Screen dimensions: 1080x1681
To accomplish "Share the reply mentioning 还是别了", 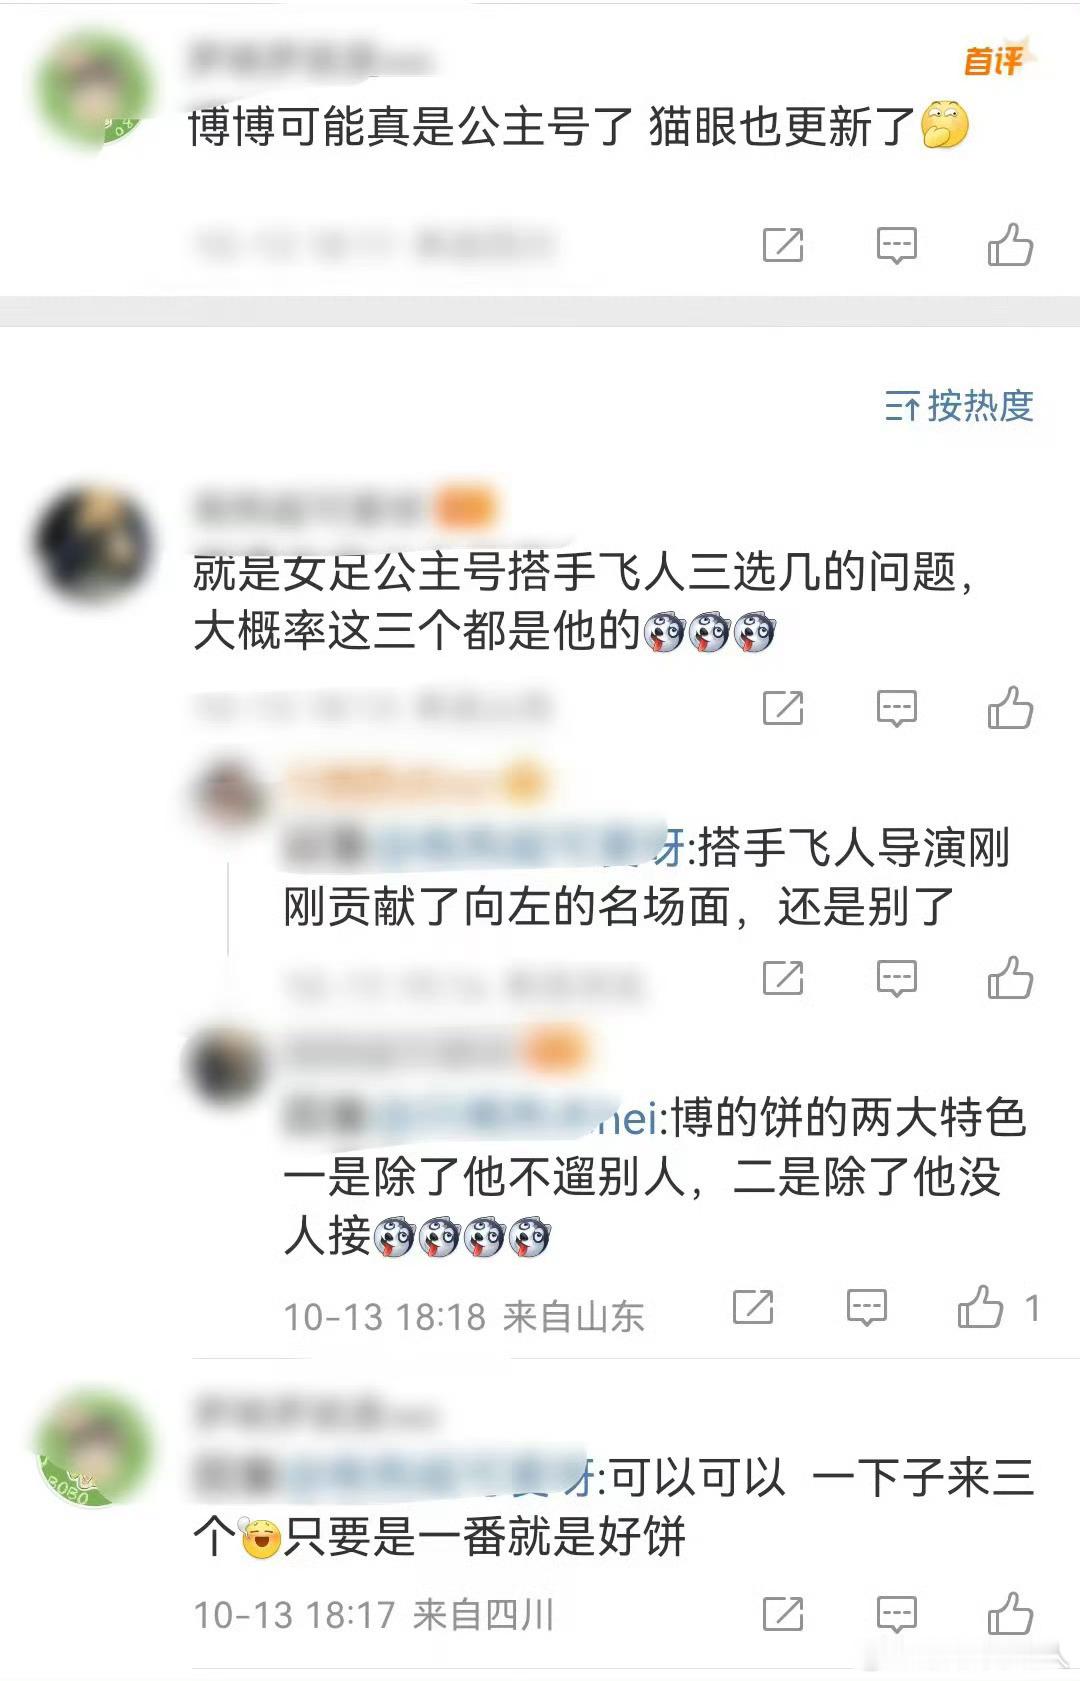I will [x=782, y=978].
